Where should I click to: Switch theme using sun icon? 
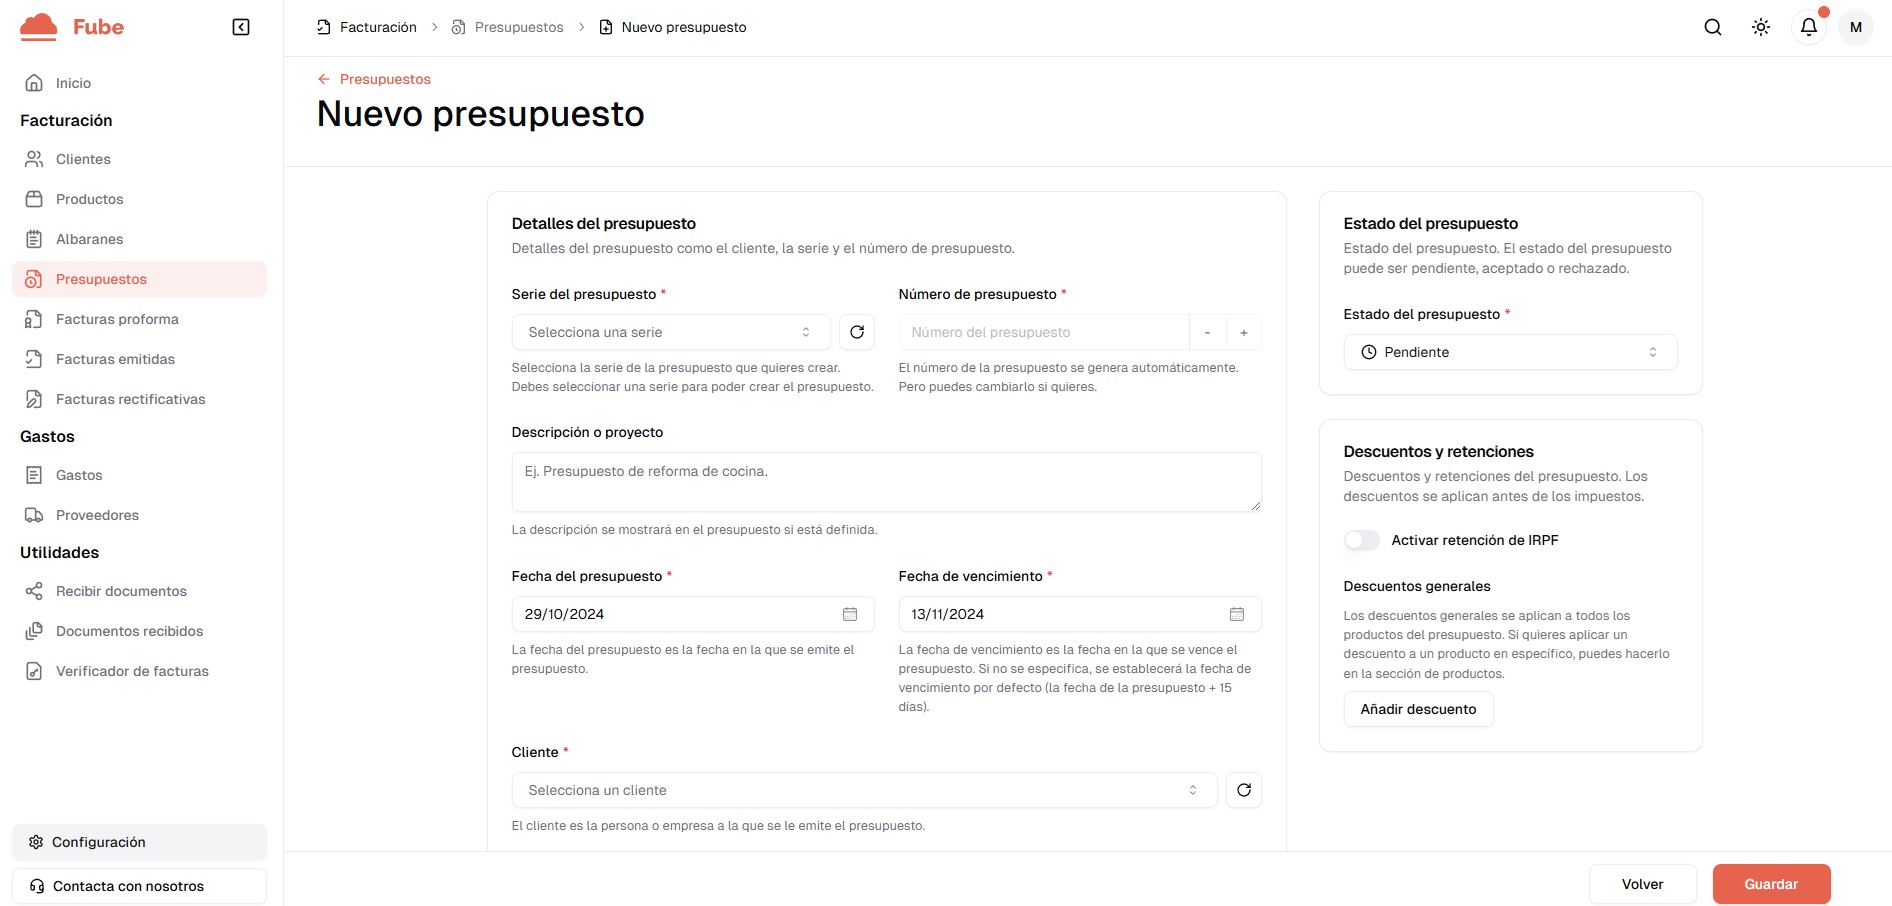[1761, 27]
